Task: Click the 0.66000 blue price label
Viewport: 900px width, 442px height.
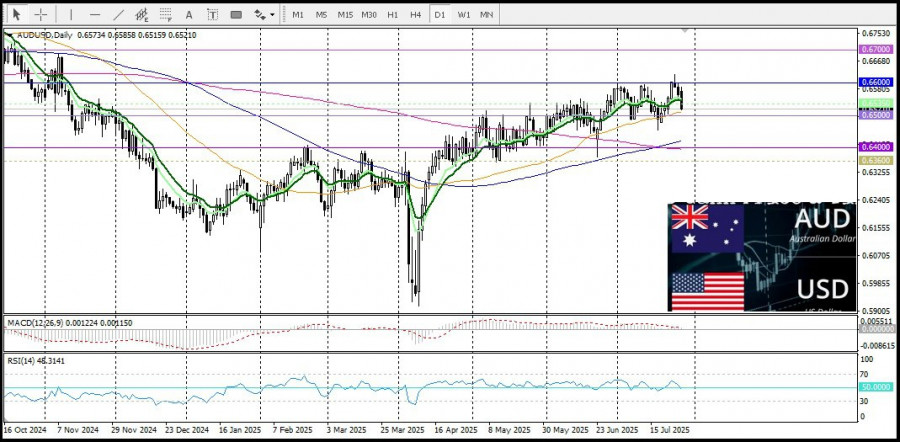Action: pos(876,83)
